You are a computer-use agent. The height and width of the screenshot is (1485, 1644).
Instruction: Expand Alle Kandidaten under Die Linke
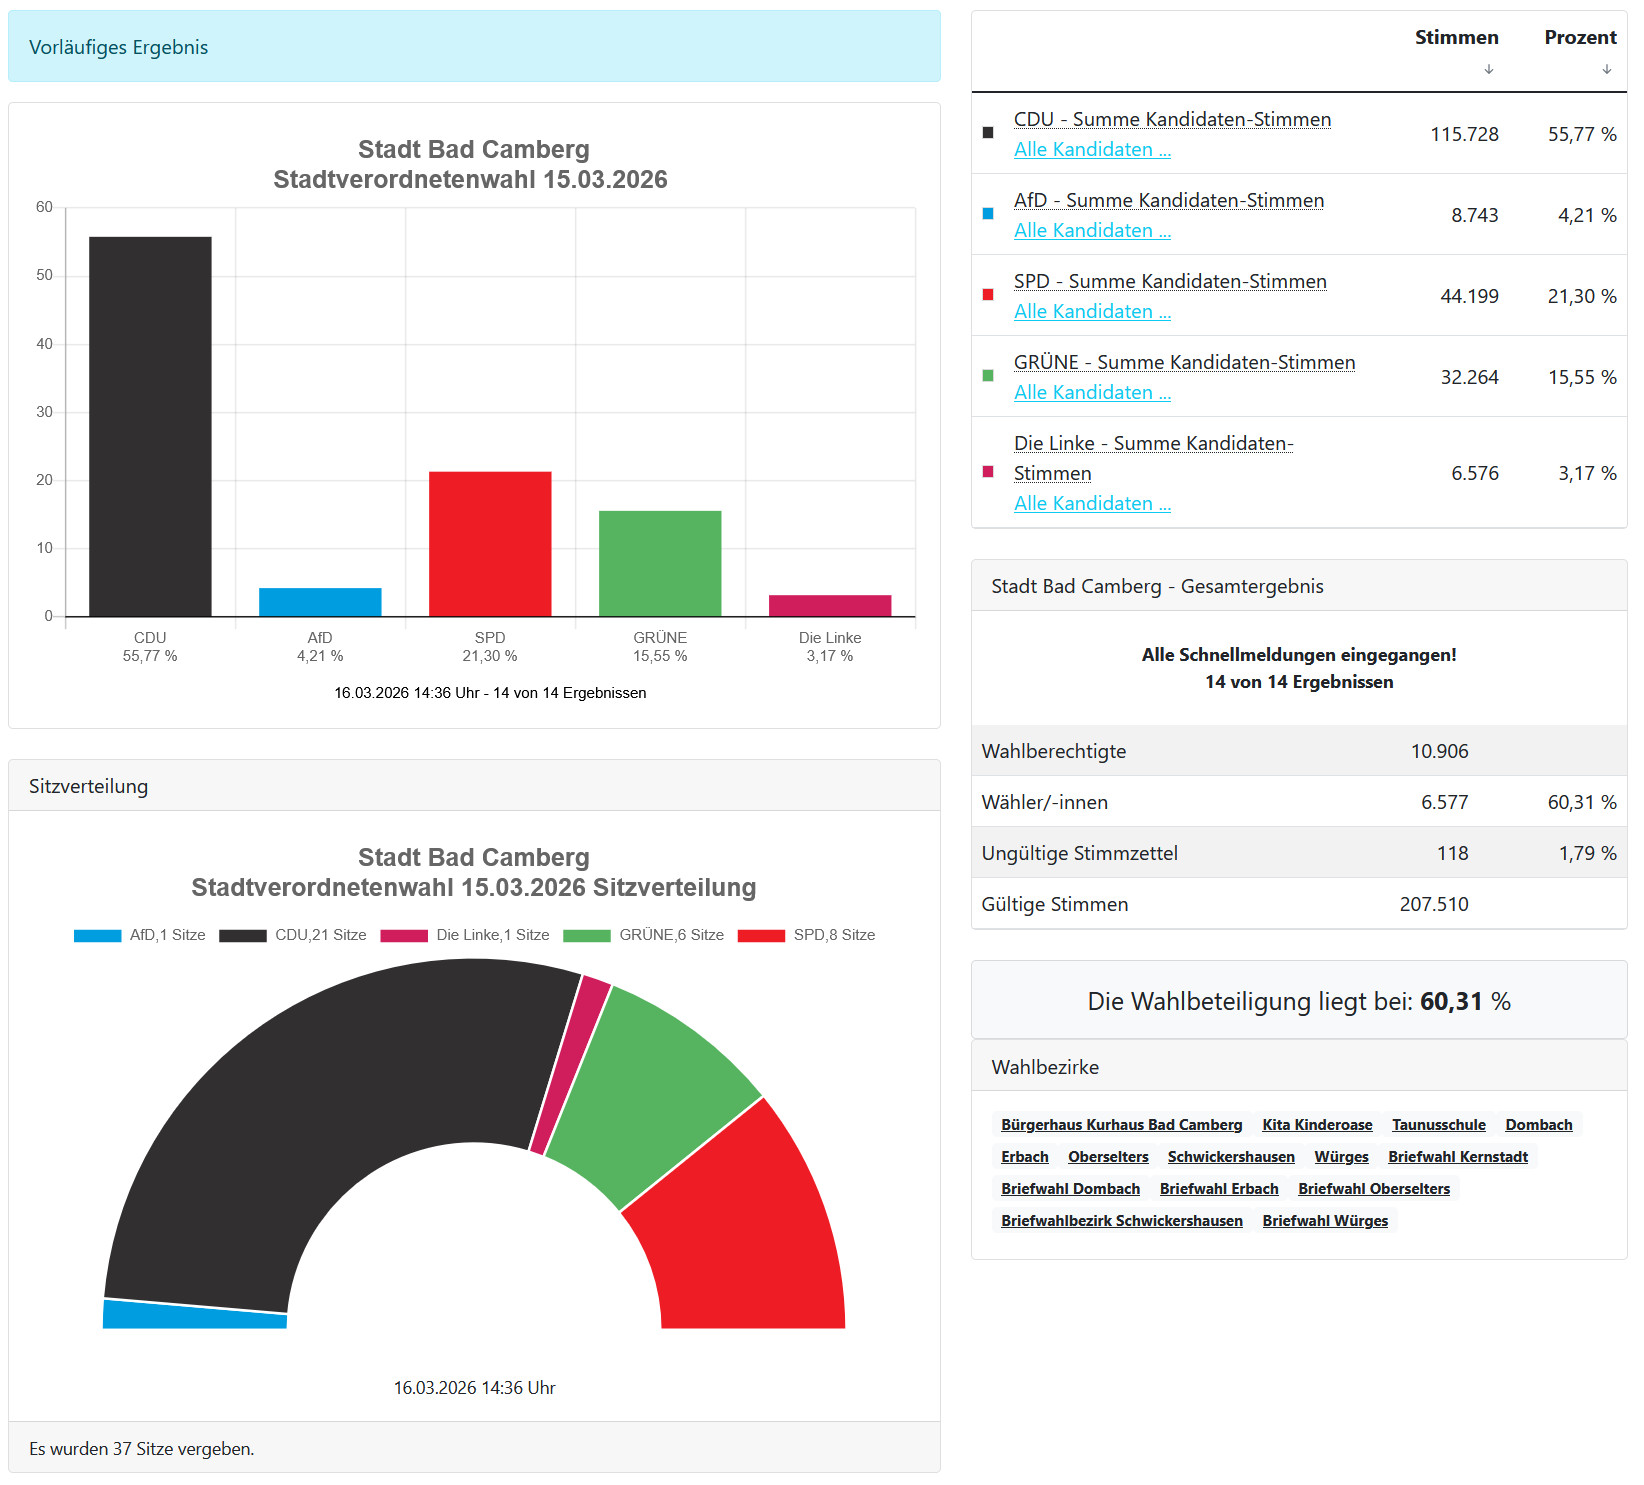click(1092, 503)
